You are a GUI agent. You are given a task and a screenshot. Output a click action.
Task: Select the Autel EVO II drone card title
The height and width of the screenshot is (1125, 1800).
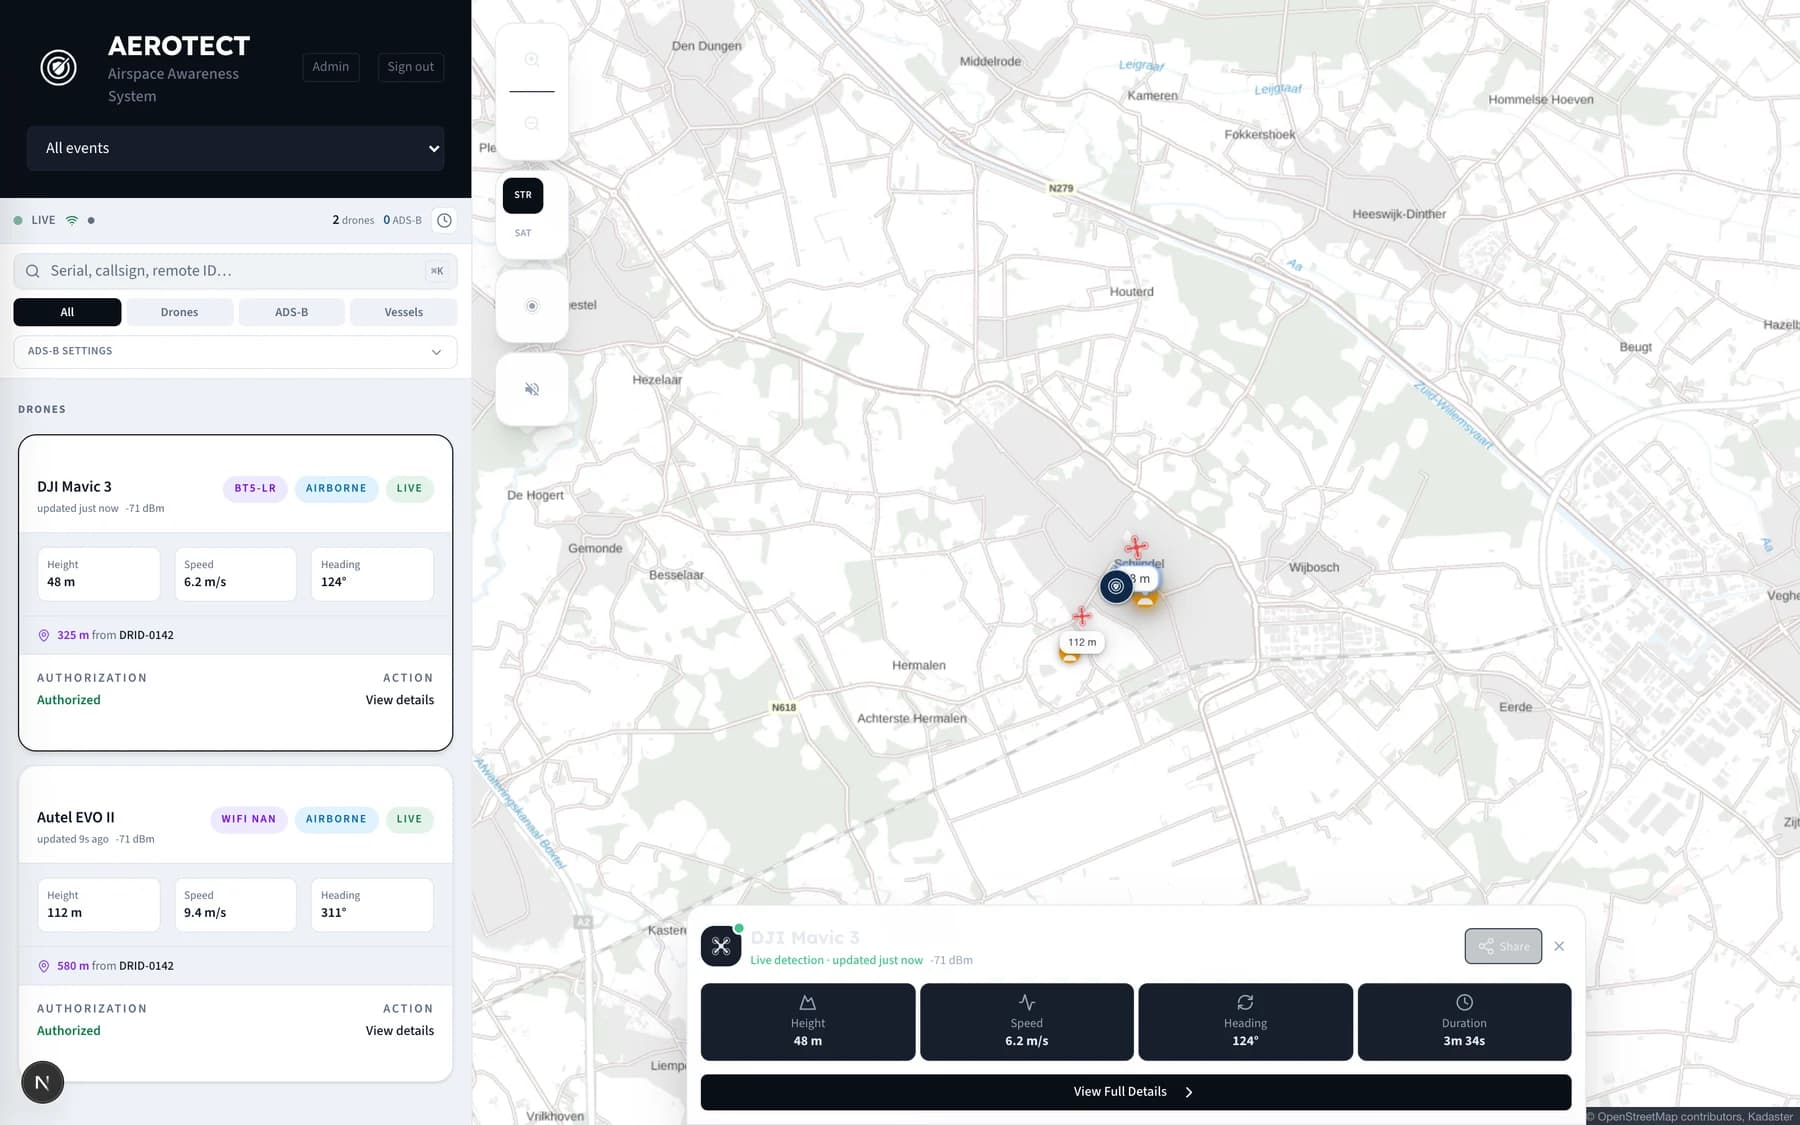[x=76, y=818]
